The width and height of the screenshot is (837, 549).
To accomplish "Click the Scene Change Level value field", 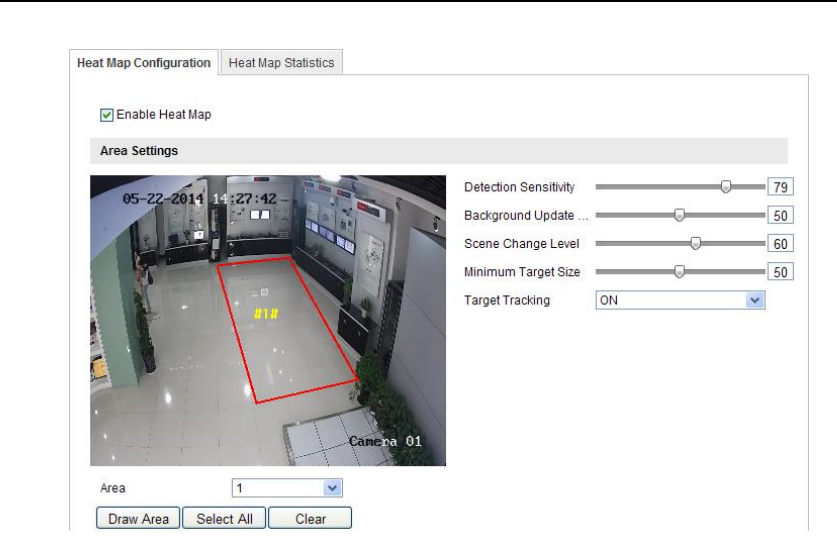I will tap(780, 243).
